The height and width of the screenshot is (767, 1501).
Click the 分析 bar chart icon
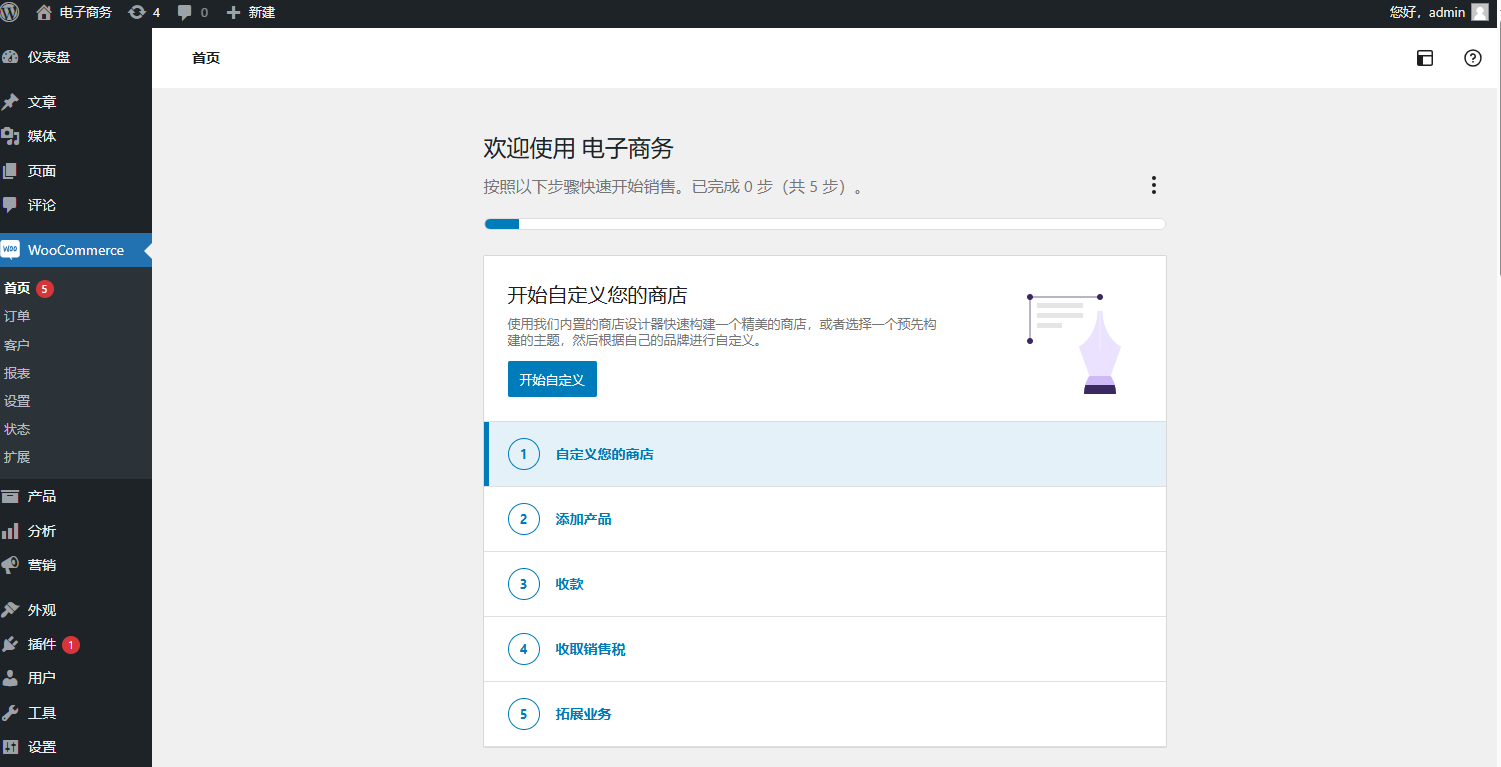pos(10,531)
